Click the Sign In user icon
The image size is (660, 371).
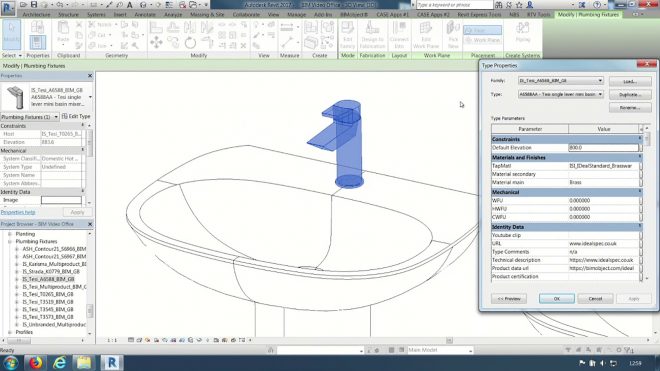(530, 5)
